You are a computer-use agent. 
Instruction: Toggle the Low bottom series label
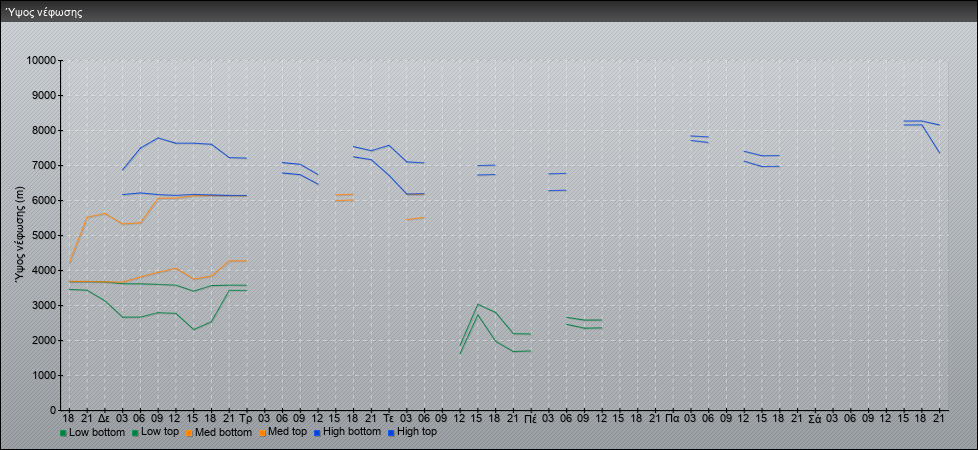pos(97,432)
